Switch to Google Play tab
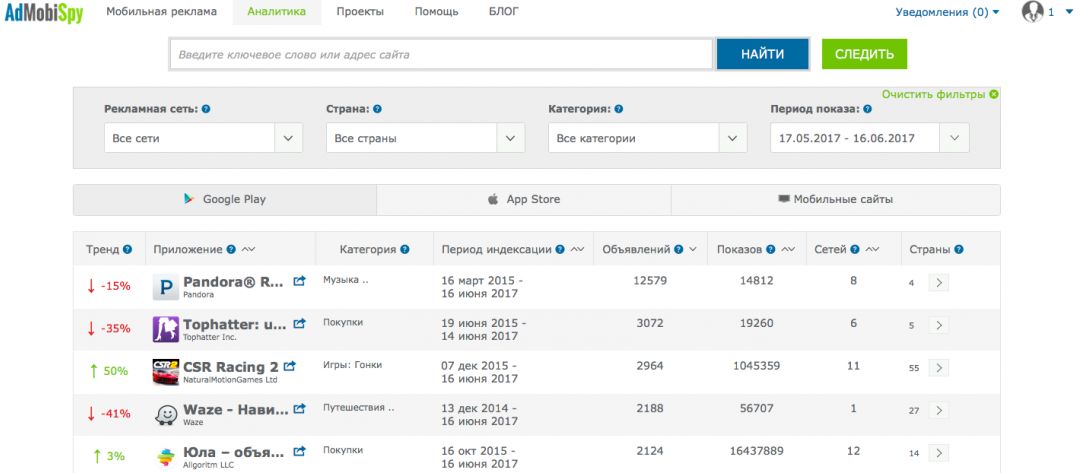This screenshot has width=1080, height=473. (225, 200)
